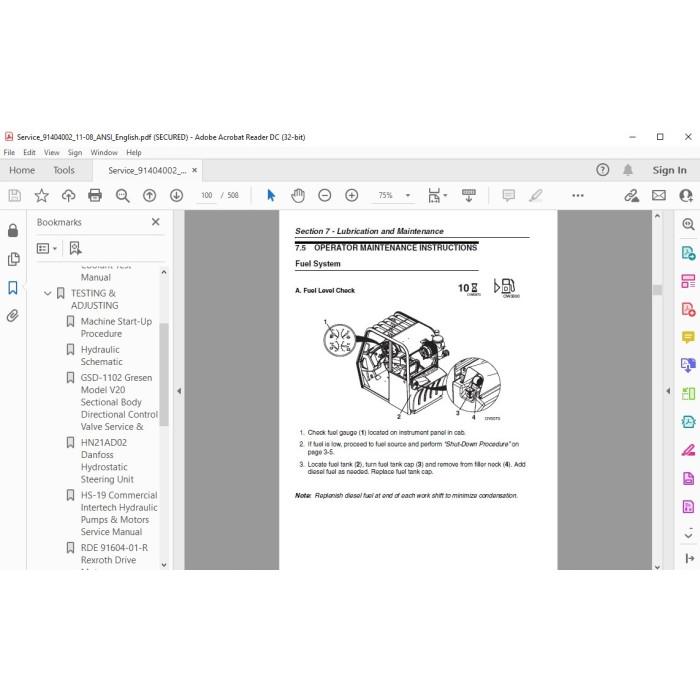Screen dimensions: 700x700
Task: Open Organize Pages tool in right pane
Action: pyautogui.click(x=688, y=281)
